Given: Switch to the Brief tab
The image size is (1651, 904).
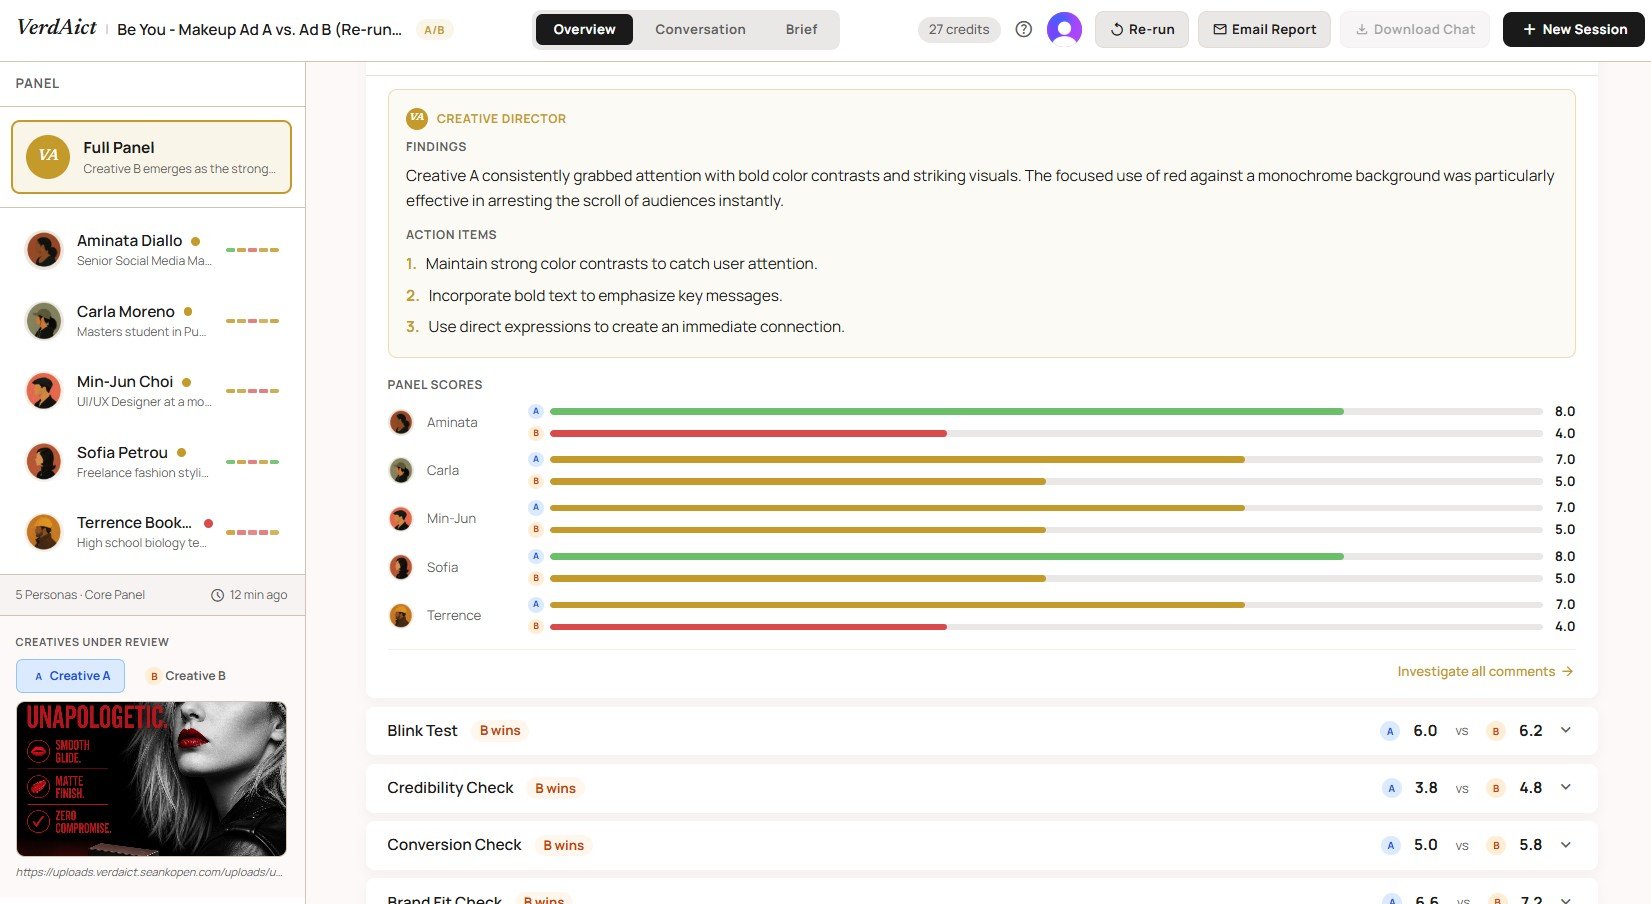Looking at the screenshot, I should coord(801,30).
